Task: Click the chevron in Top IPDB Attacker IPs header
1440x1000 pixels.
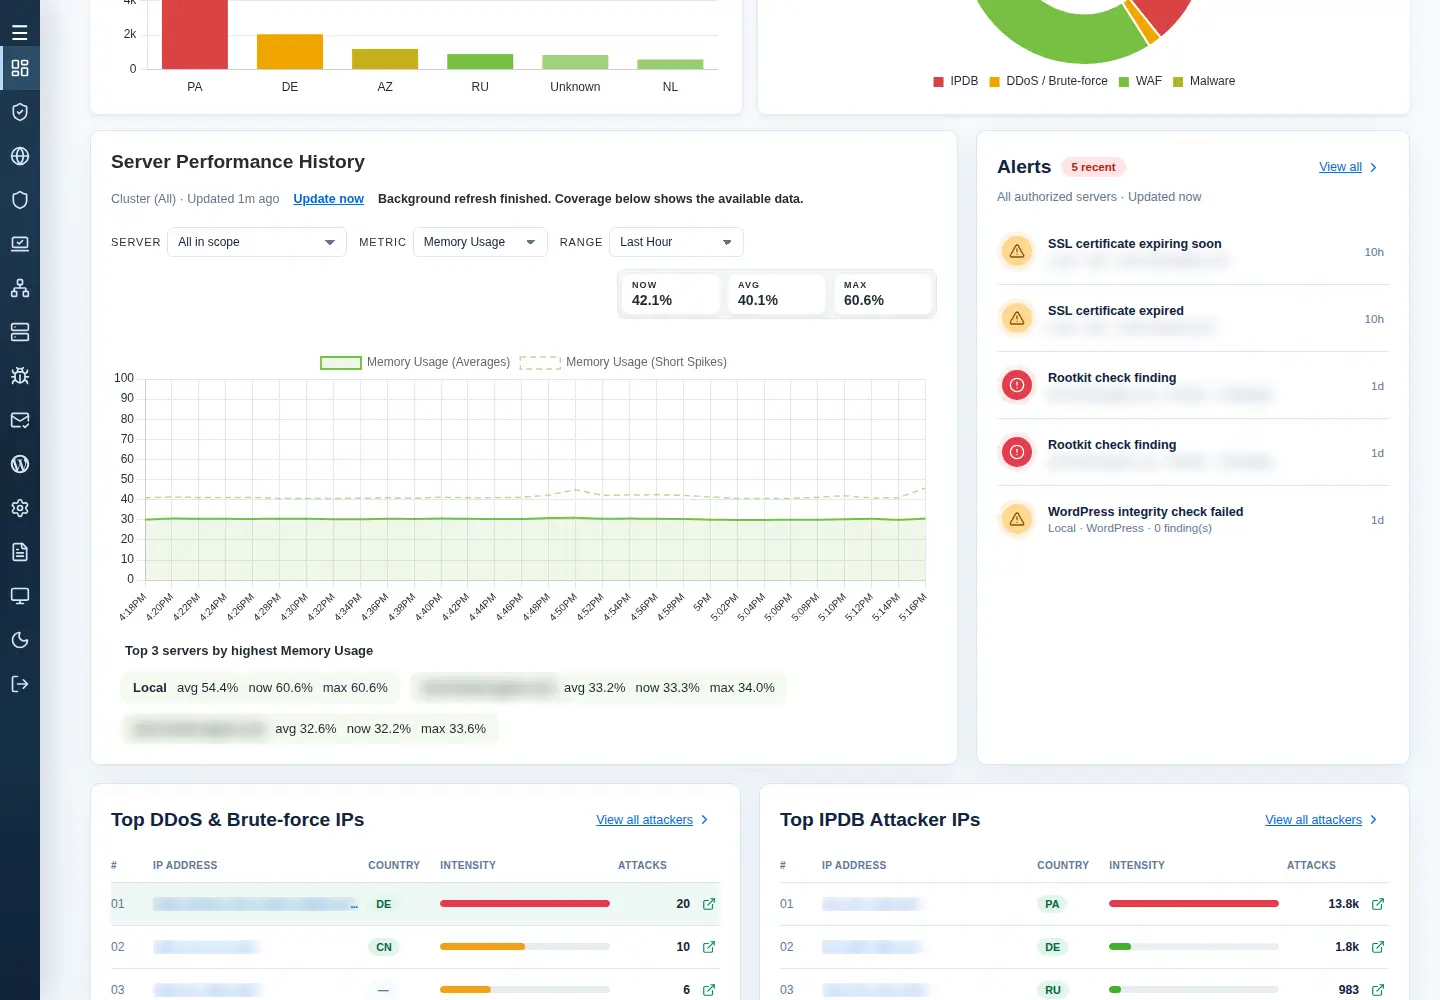Action: [x=1374, y=820]
